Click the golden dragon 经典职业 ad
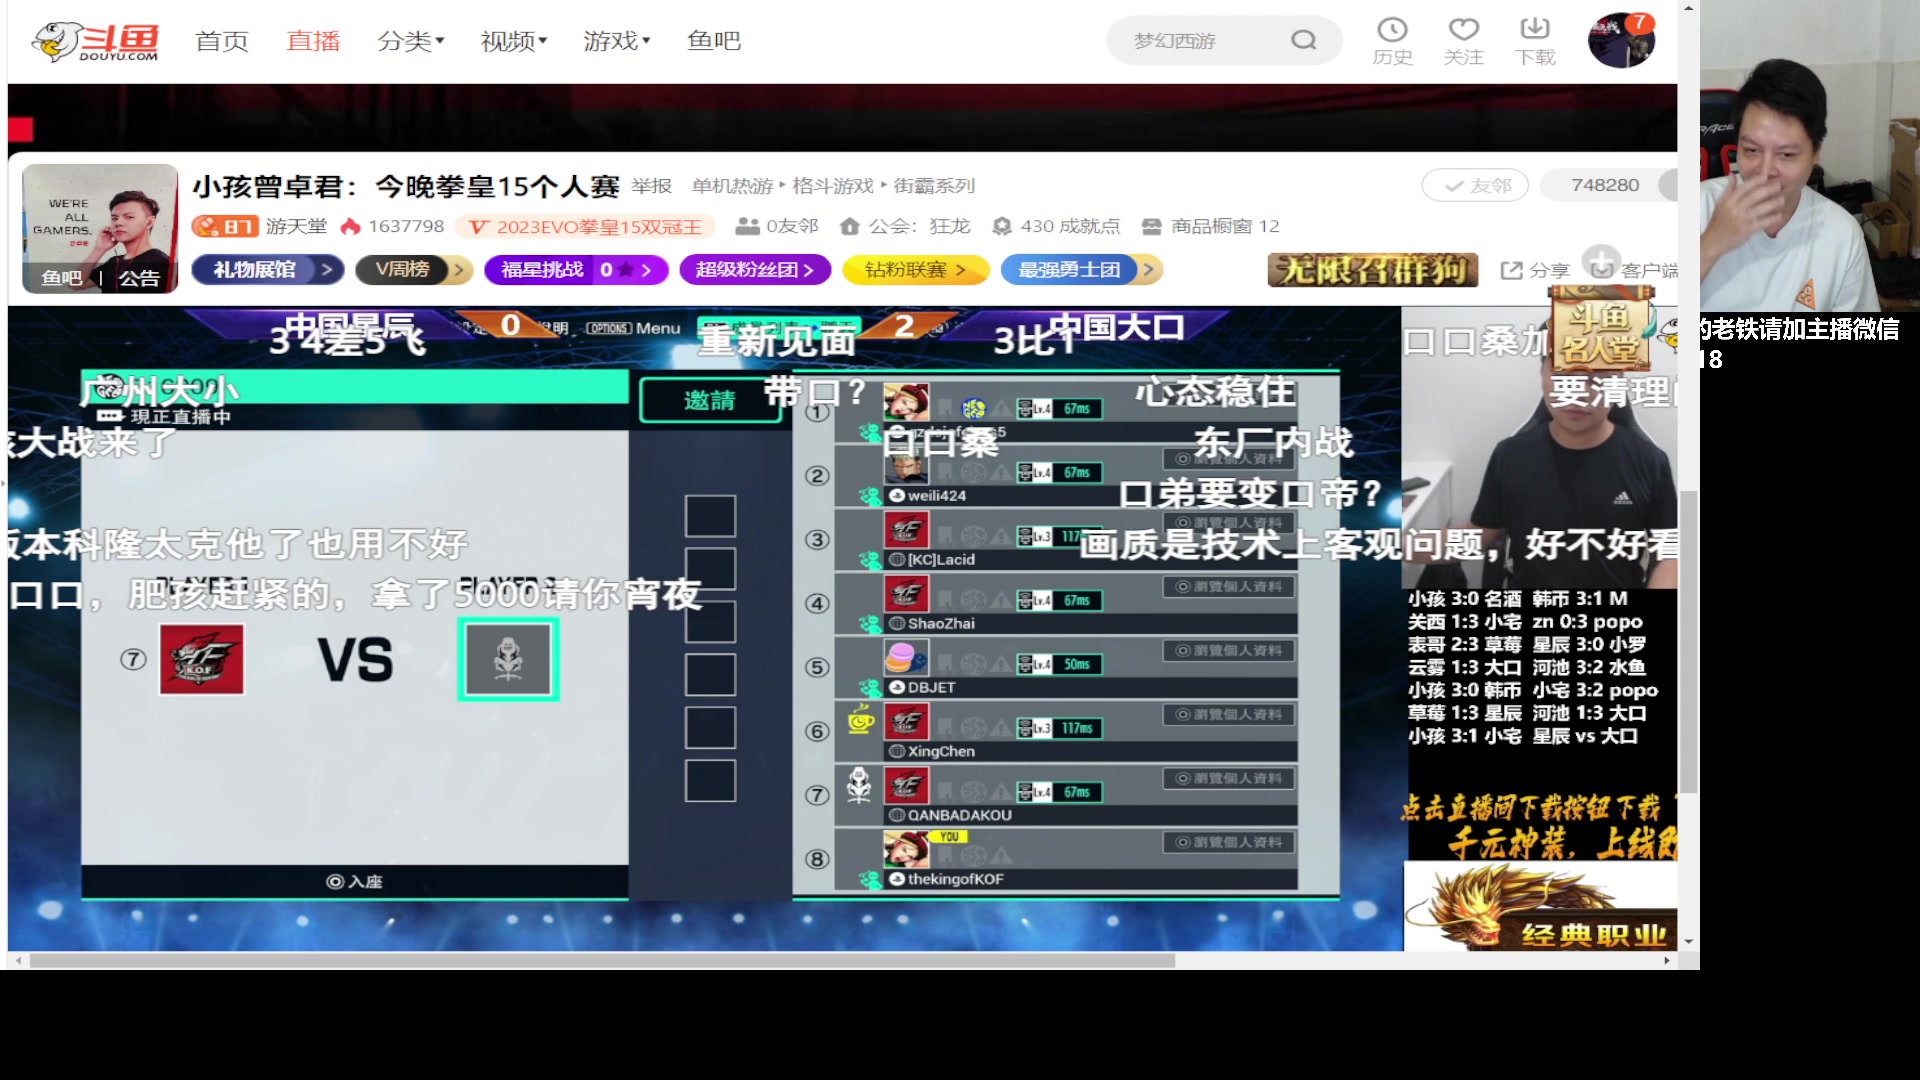Screen dimensions: 1920x1080 click(x=1540, y=906)
